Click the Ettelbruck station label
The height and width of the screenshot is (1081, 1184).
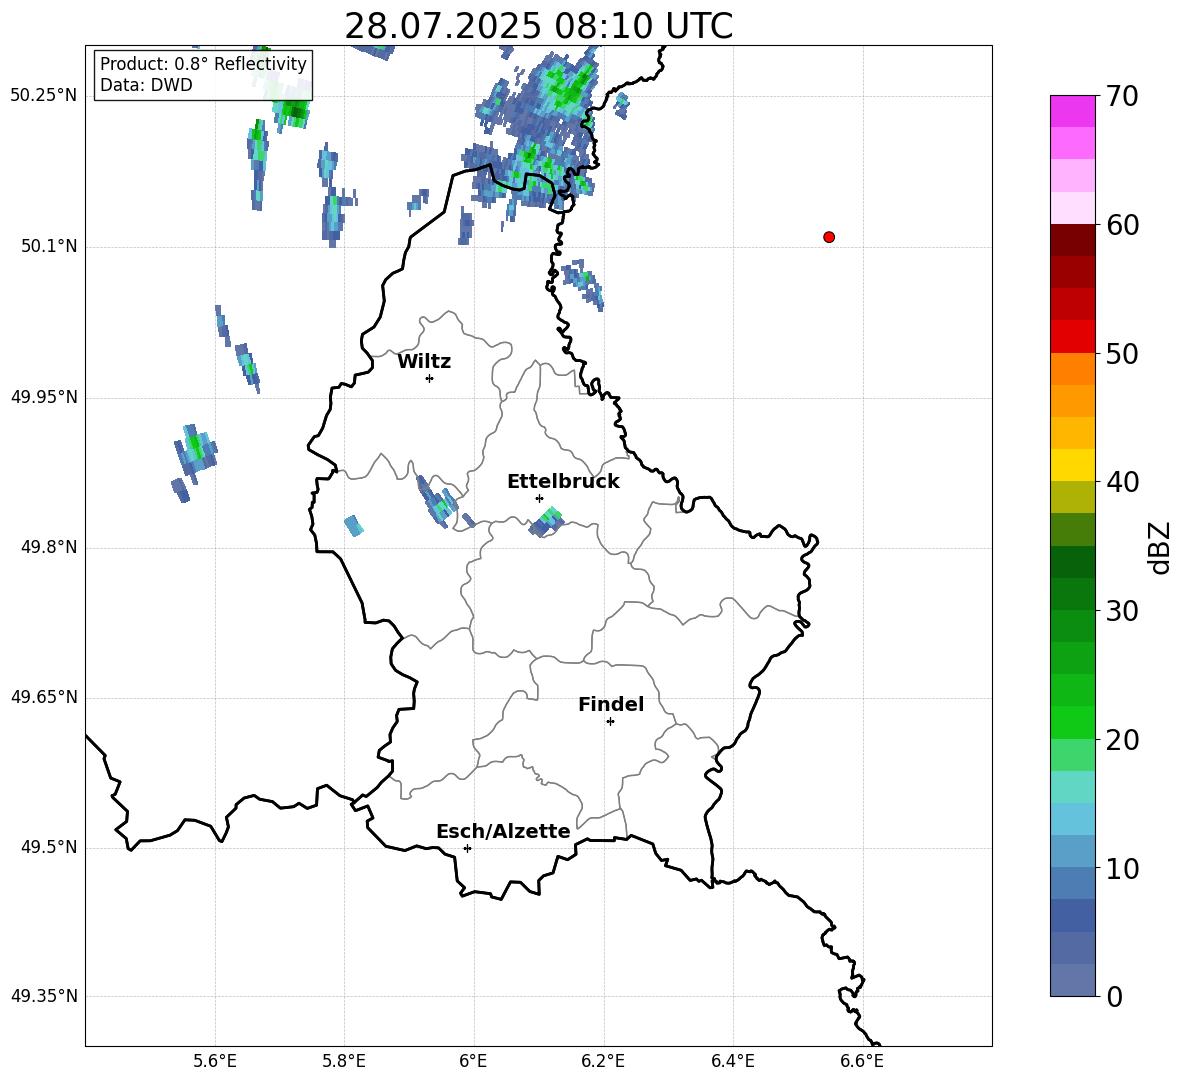(563, 482)
